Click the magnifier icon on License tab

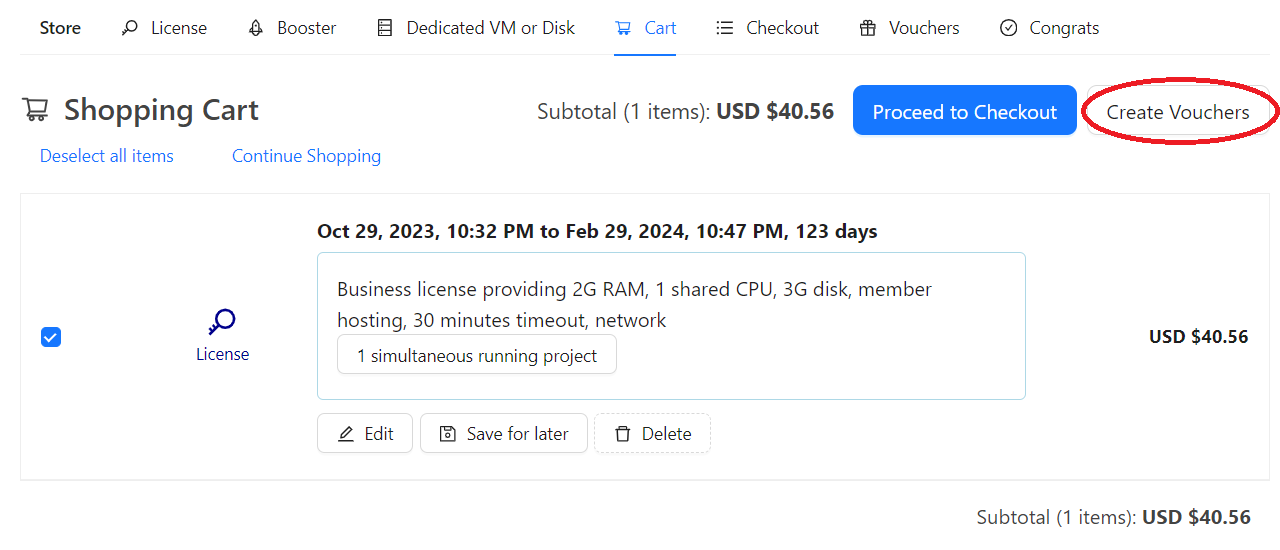(x=130, y=28)
